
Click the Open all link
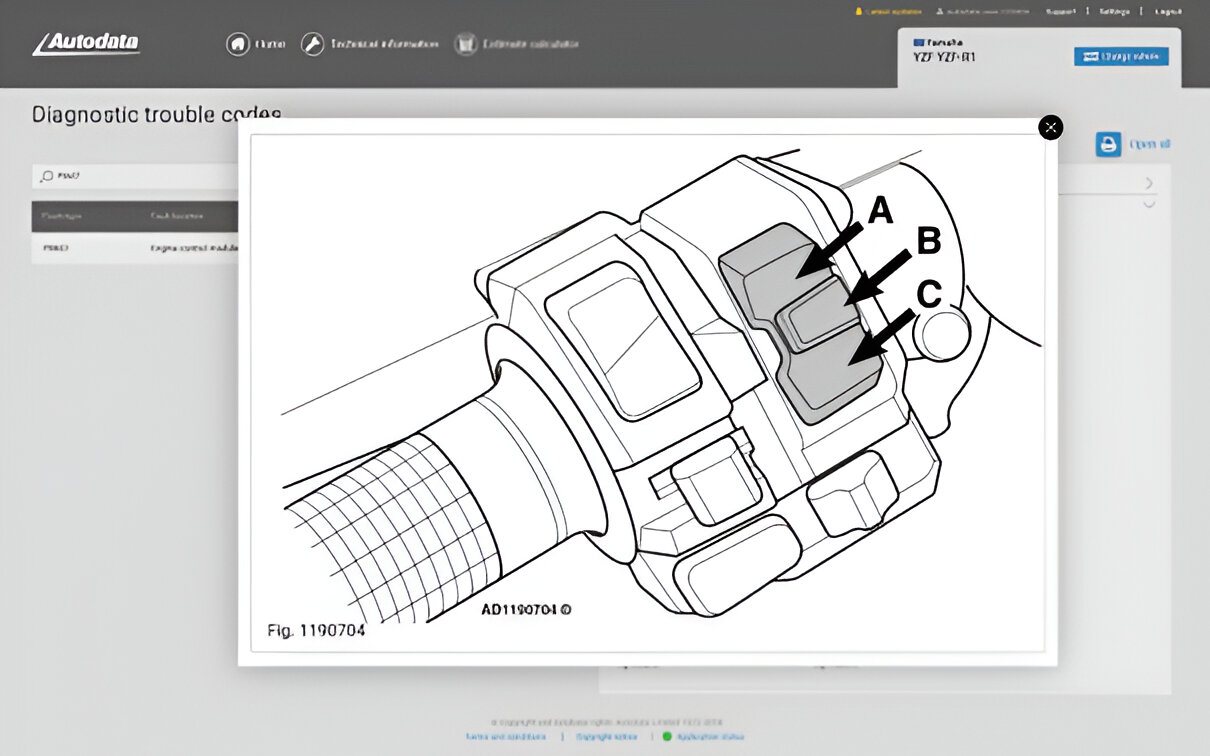(x=1149, y=144)
